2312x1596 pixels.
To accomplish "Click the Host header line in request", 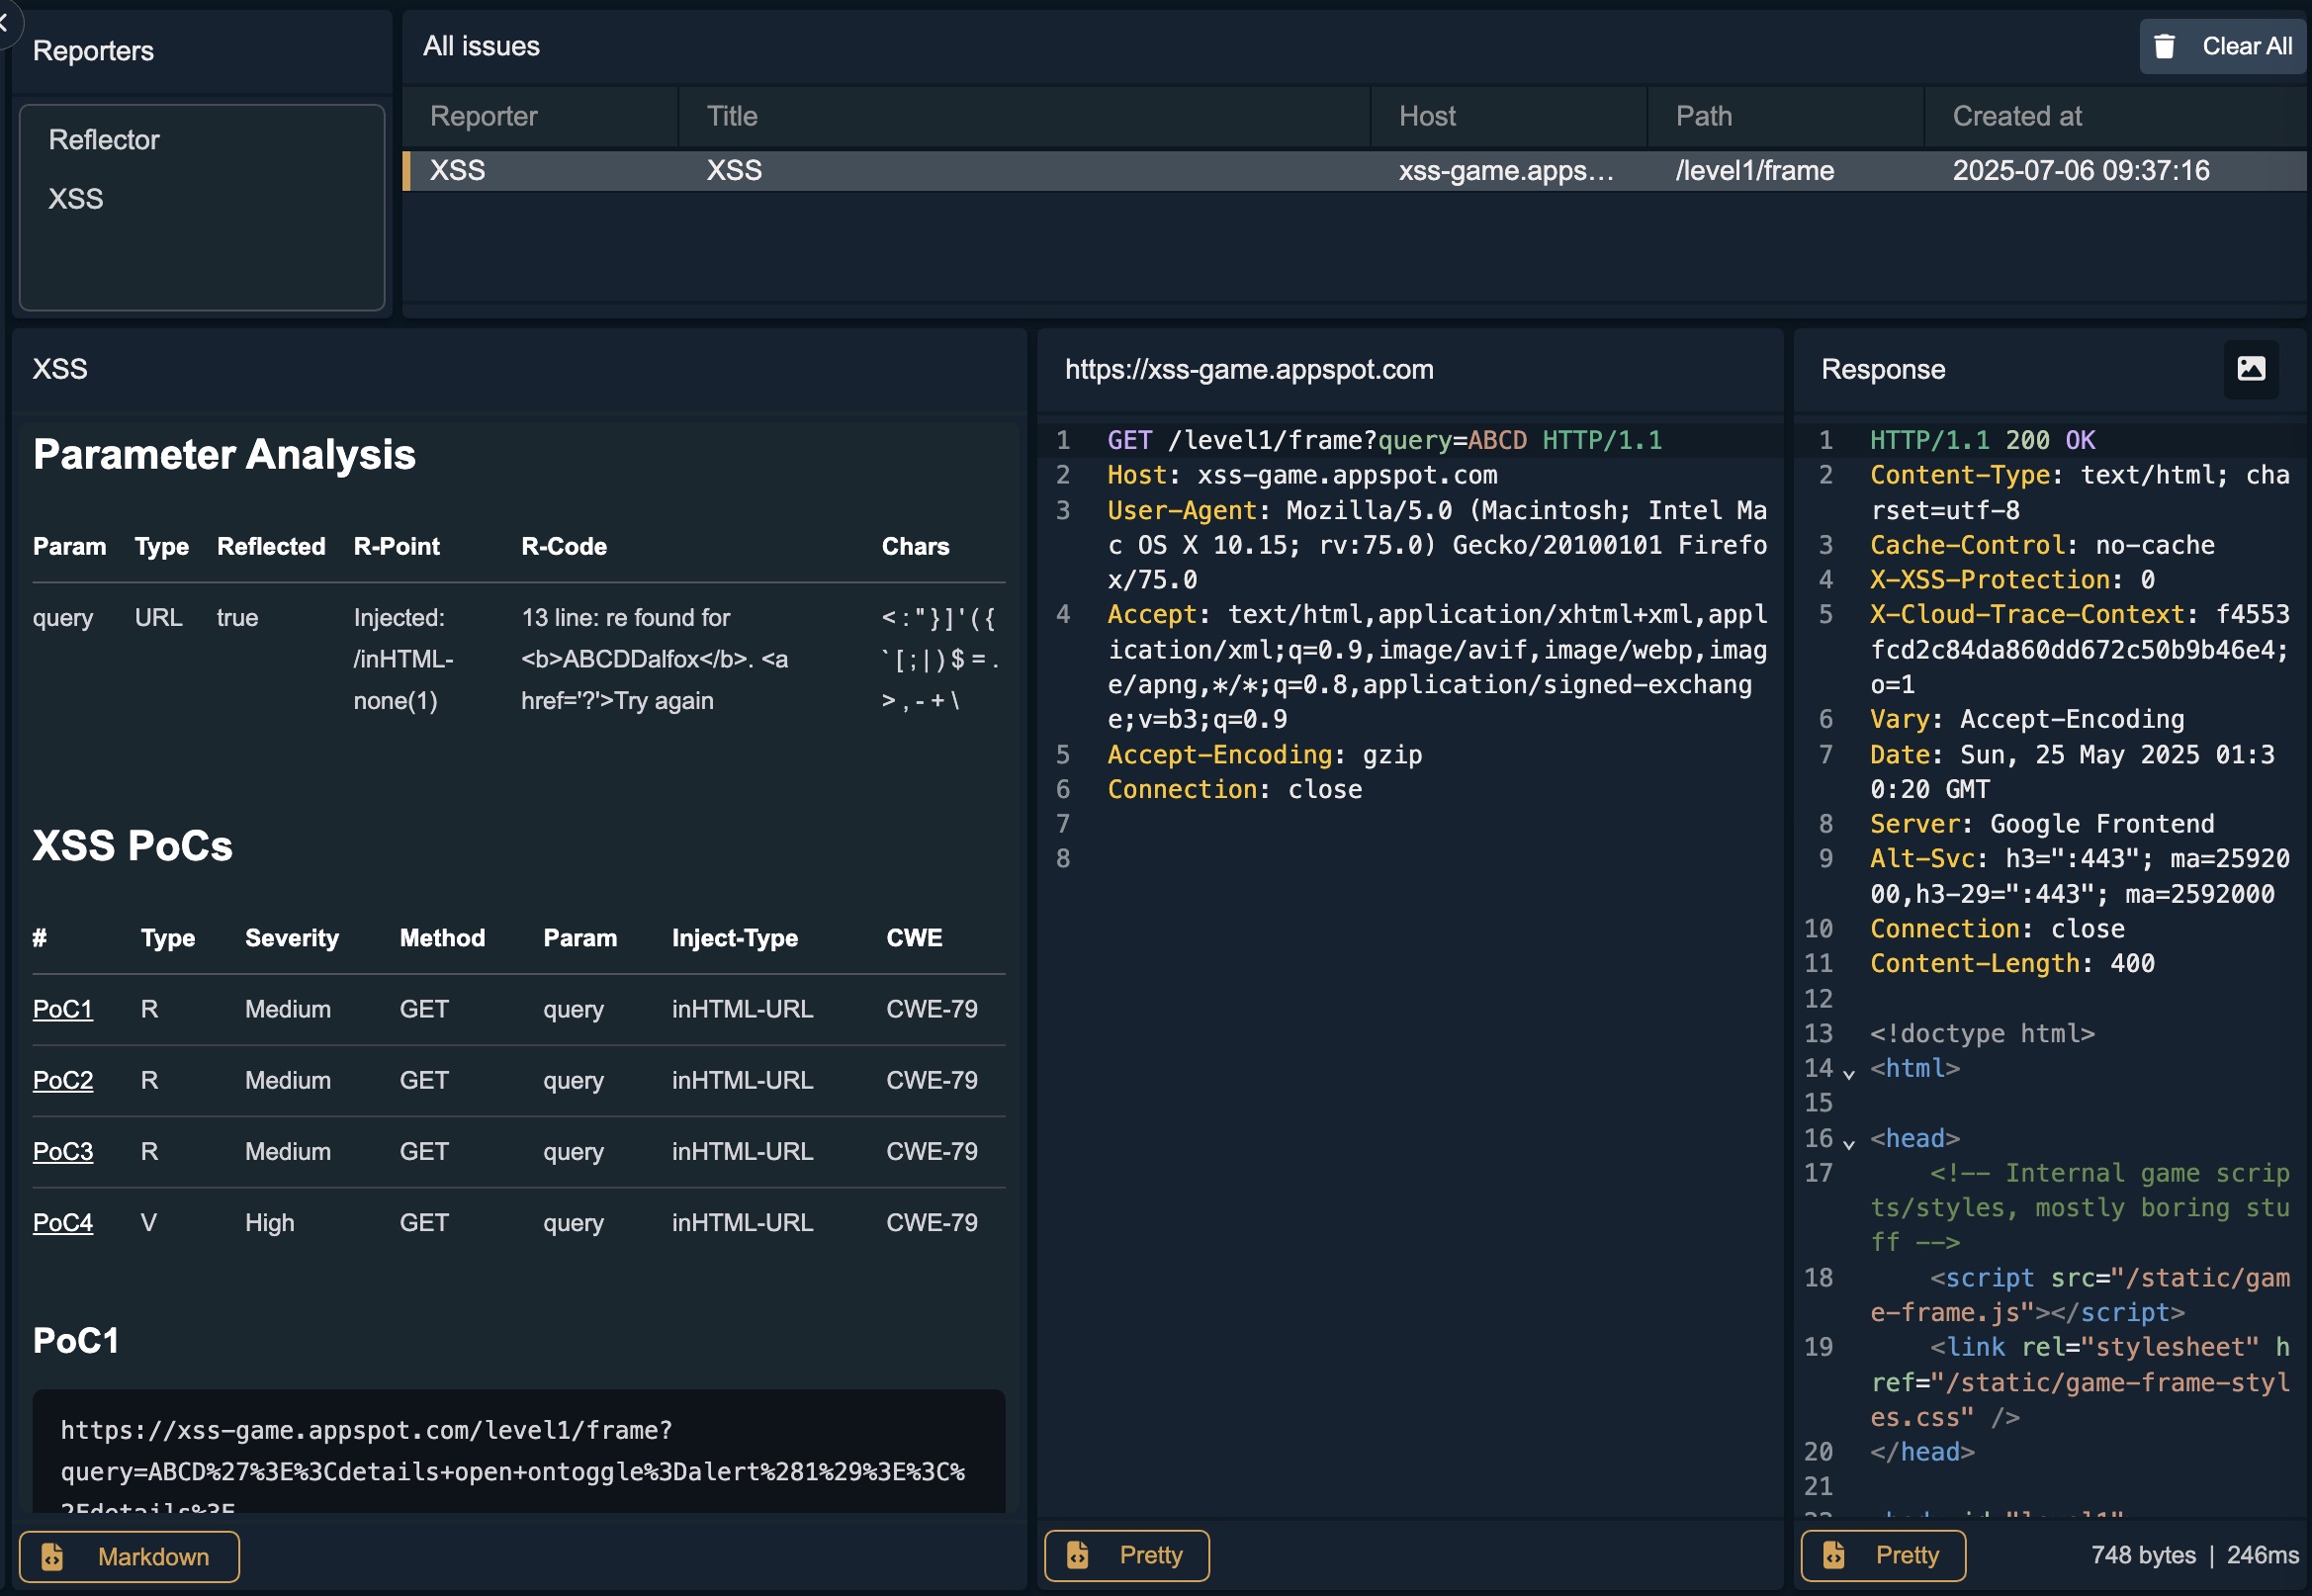I will click(x=1302, y=475).
